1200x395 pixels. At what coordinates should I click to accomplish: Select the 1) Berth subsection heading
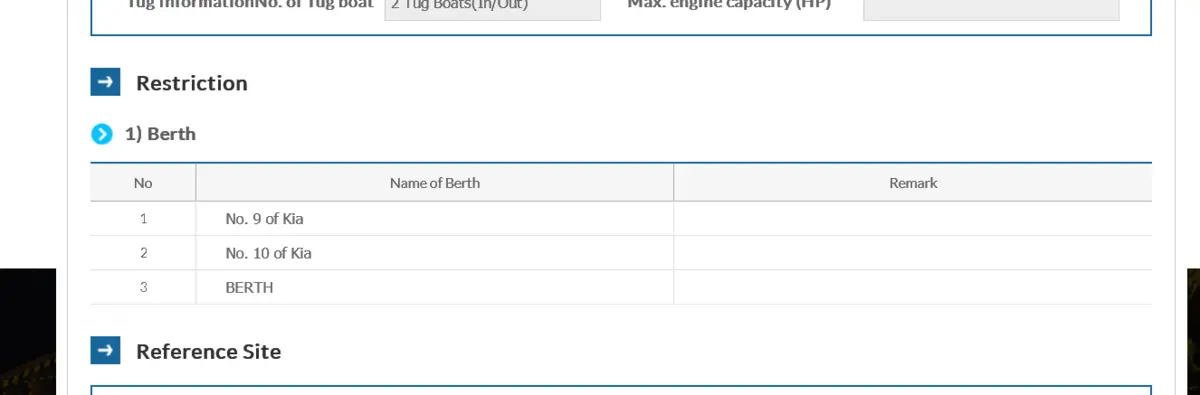tap(160, 134)
